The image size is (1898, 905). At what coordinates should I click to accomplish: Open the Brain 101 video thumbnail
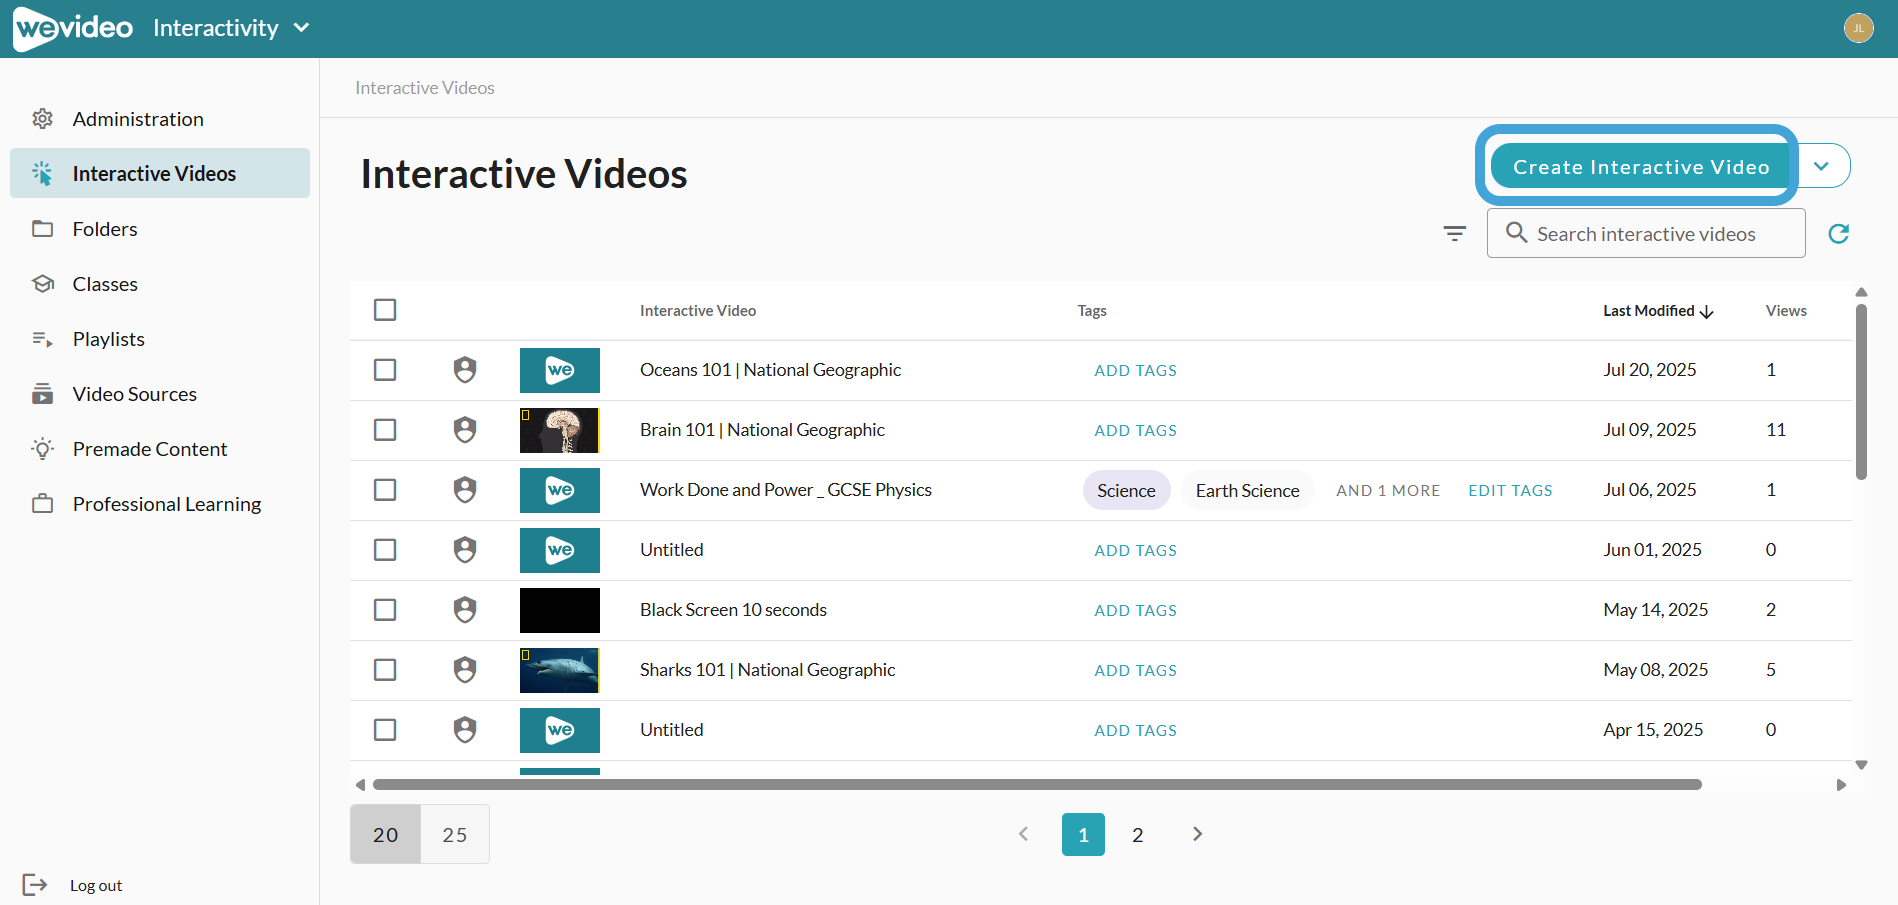(x=560, y=430)
